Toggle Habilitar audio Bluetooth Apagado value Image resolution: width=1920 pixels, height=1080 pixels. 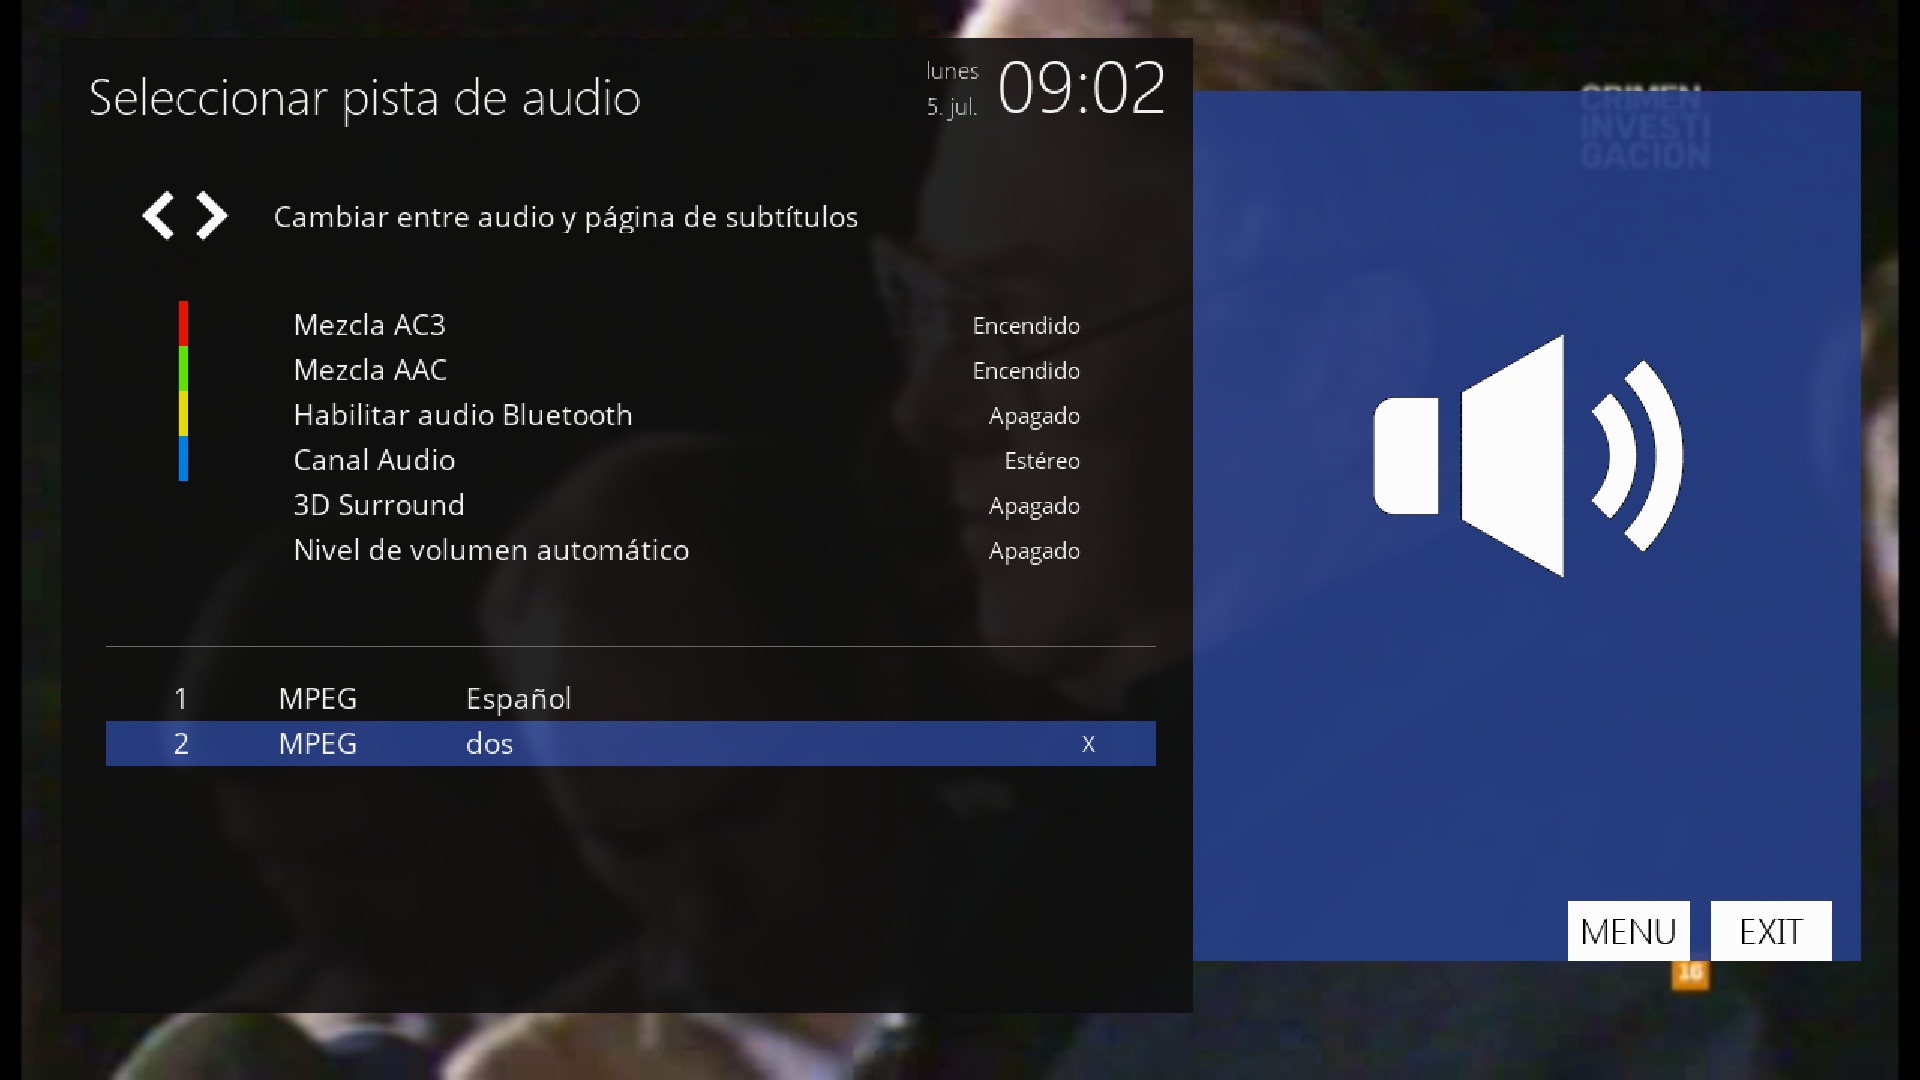coord(1033,416)
